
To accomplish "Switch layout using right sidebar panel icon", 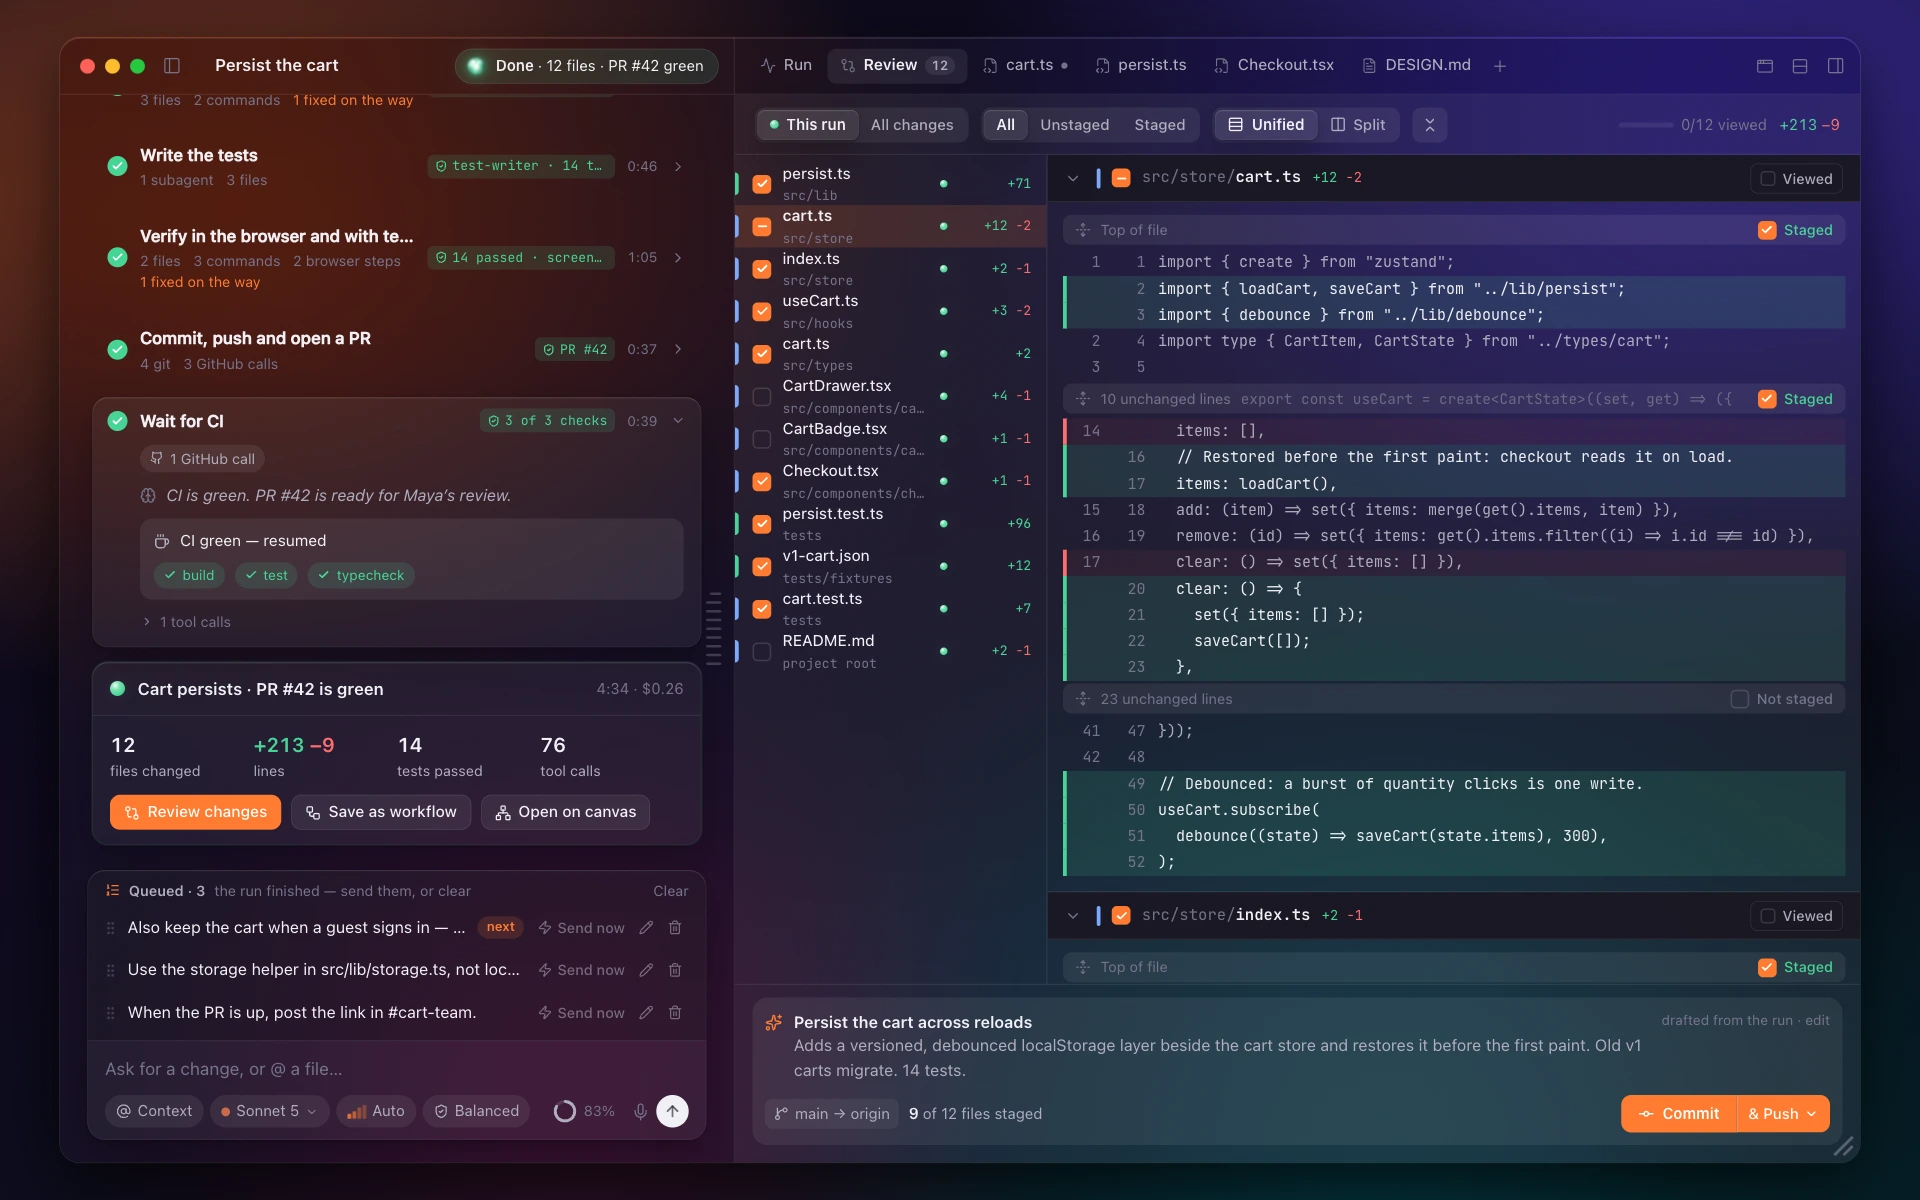I will (x=1835, y=66).
